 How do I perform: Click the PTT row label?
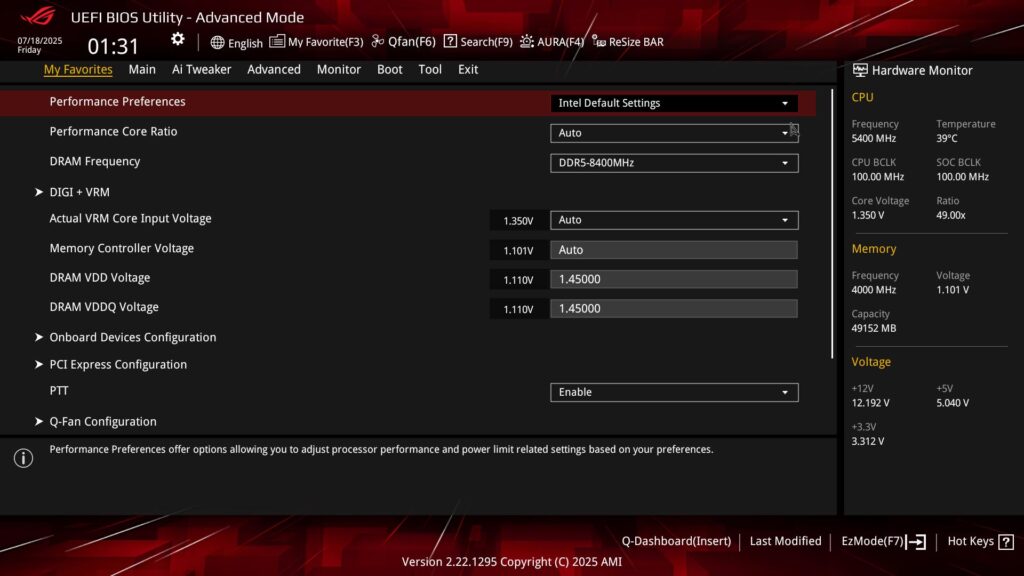(59, 391)
